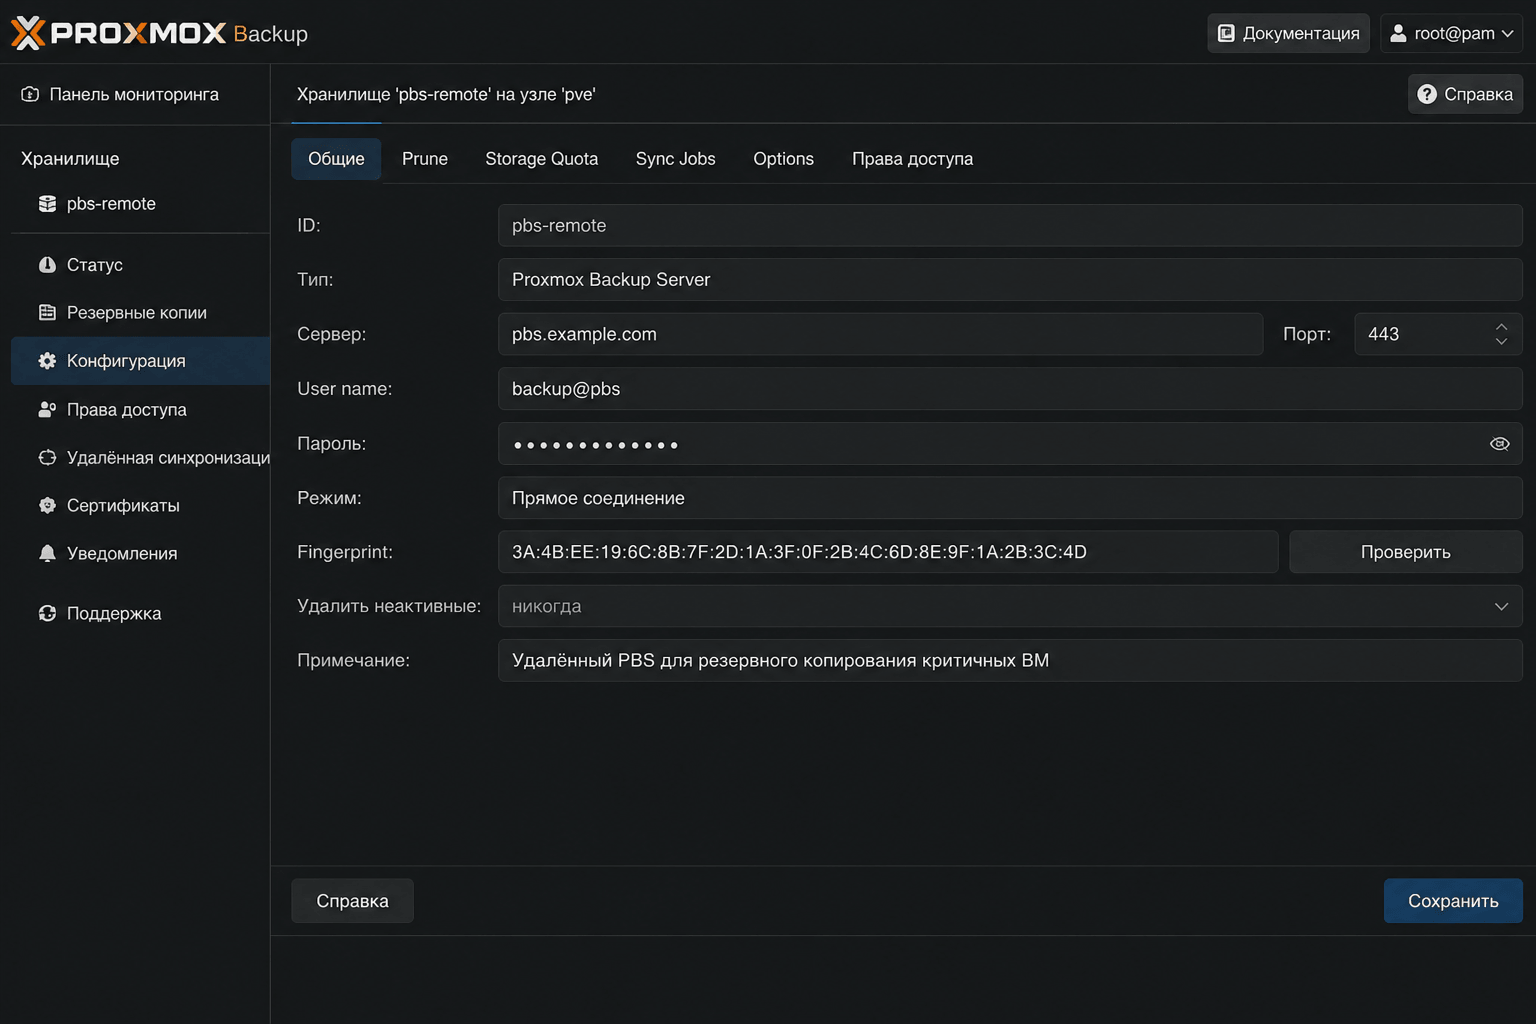Go to the Sync Jobs tab

676,159
